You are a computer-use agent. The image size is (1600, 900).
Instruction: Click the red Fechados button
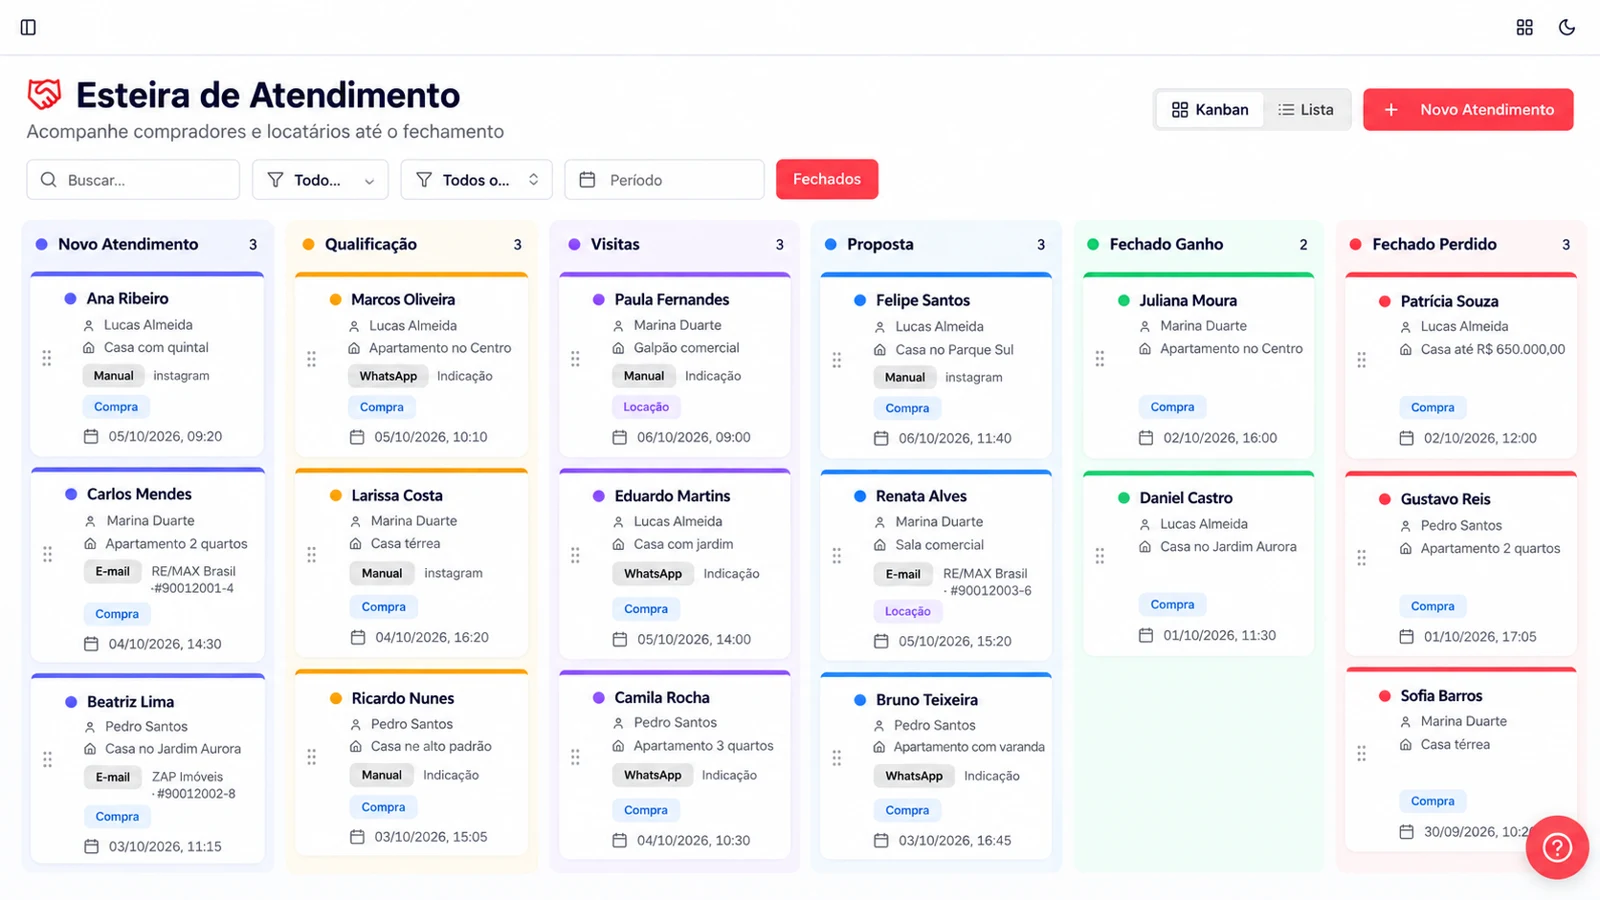pos(827,179)
